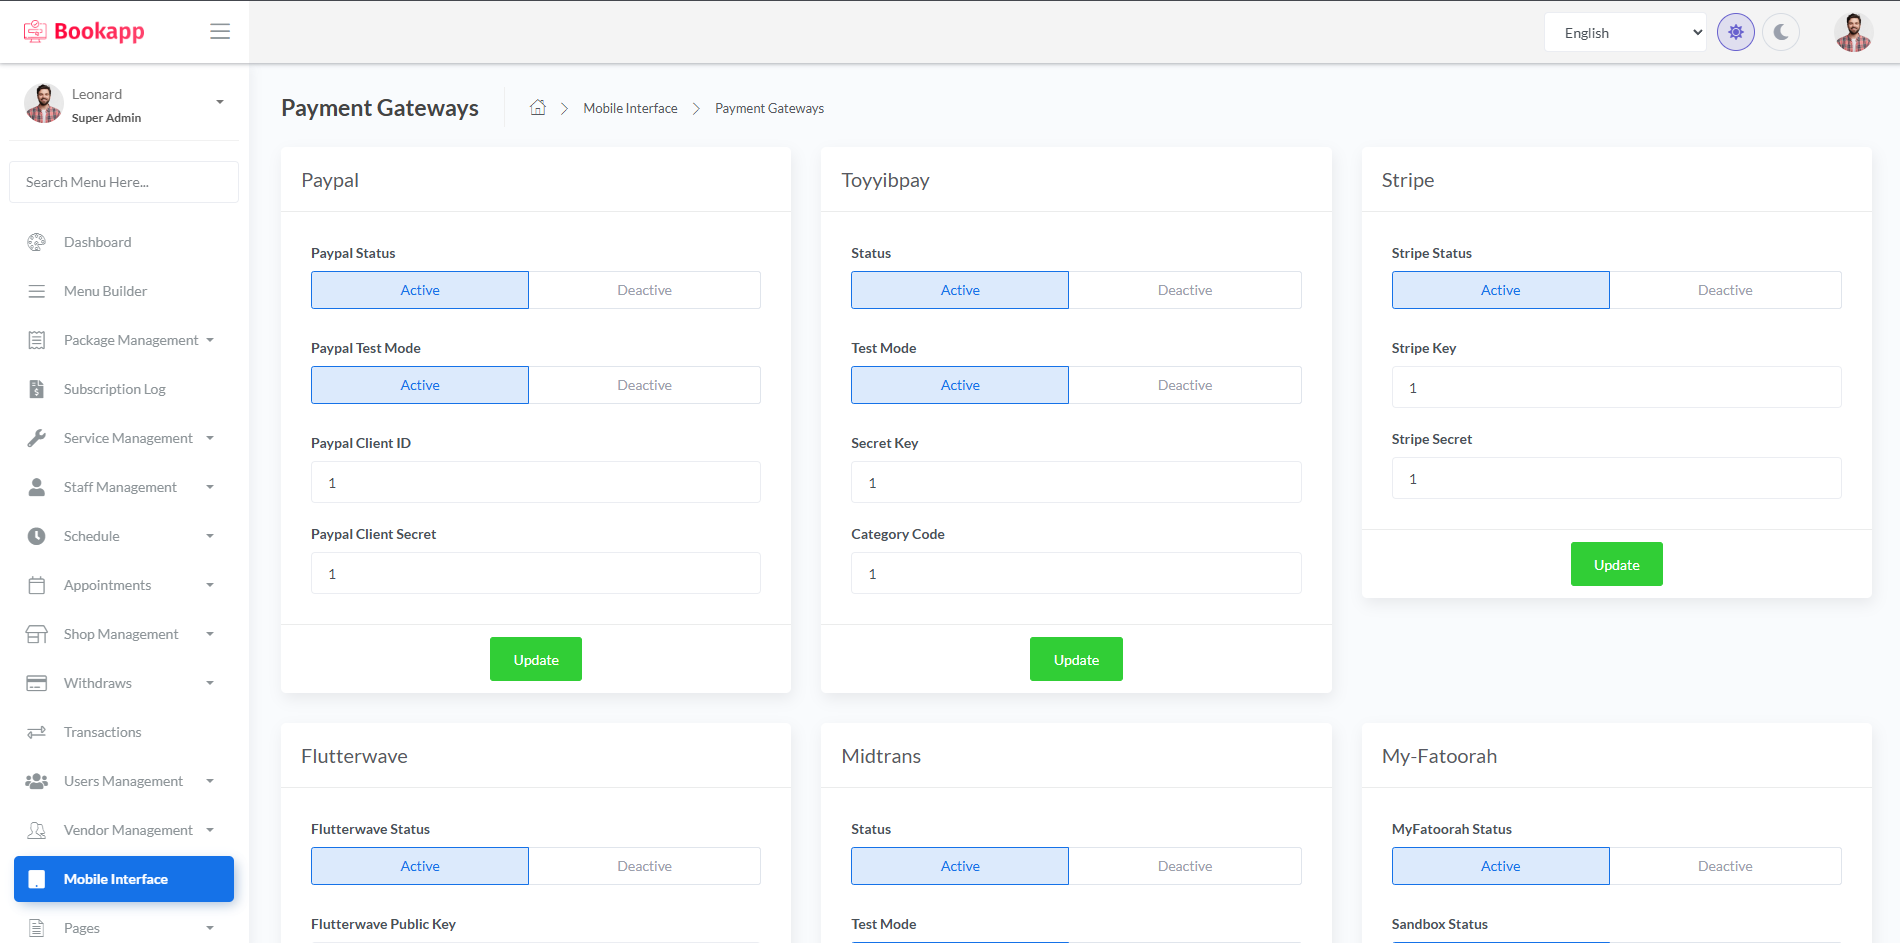Image resolution: width=1900 pixels, height=943 pixels.
Task: Open the English language dropdown
Action: click(x=1624, y=31)
